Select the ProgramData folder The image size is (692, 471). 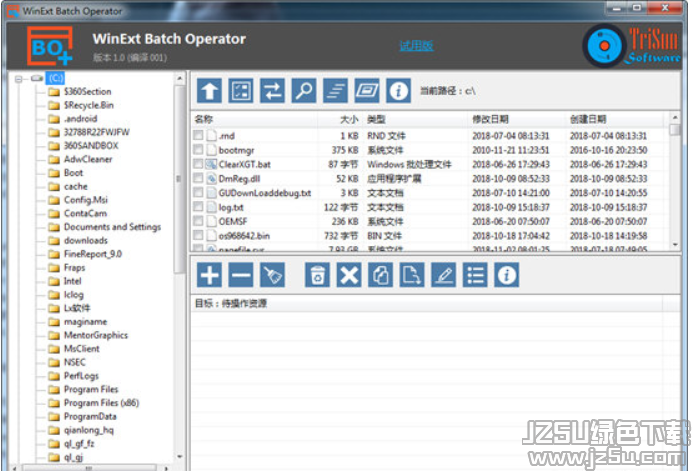click(90, 416)
